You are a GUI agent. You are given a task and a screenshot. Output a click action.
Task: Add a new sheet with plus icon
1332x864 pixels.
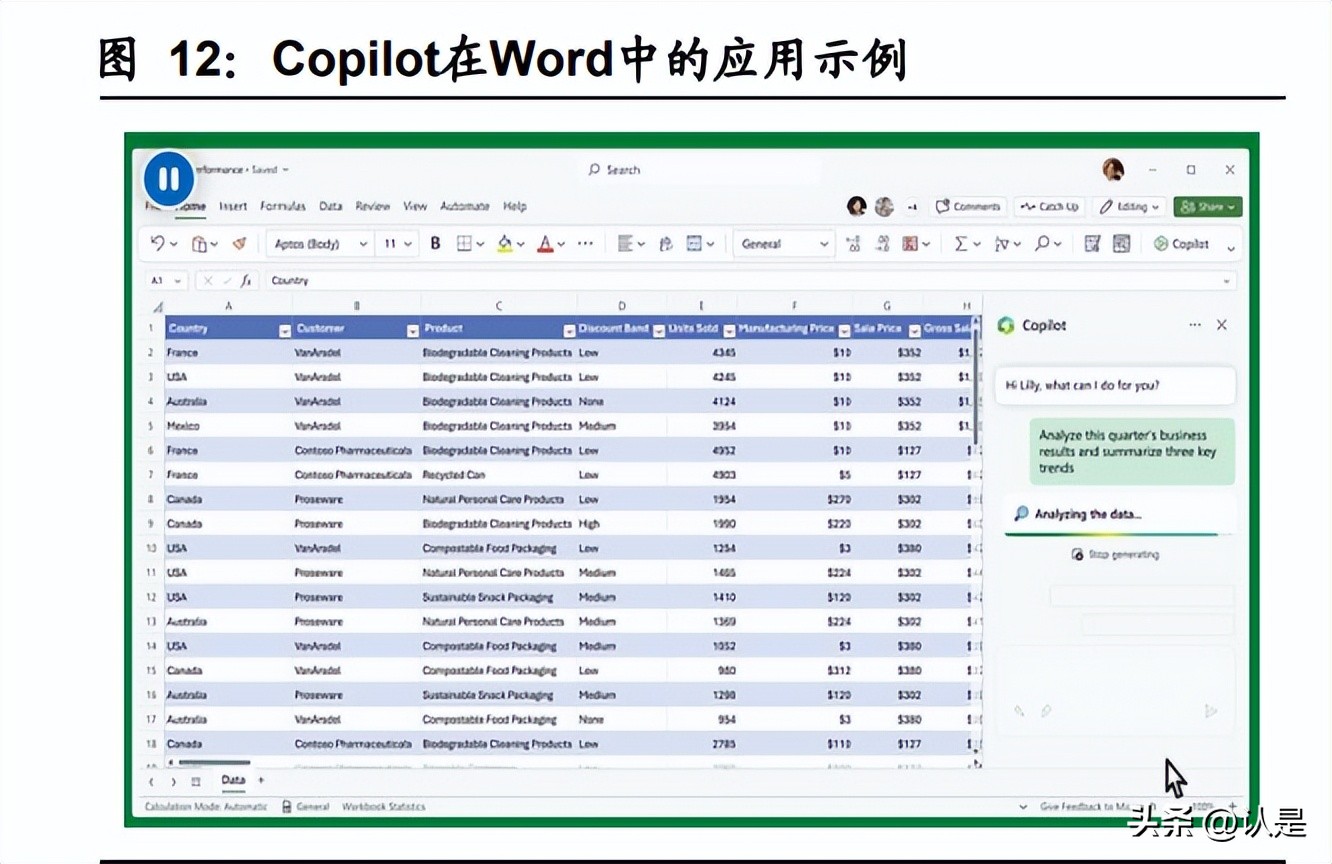click(x=261, y=780)
